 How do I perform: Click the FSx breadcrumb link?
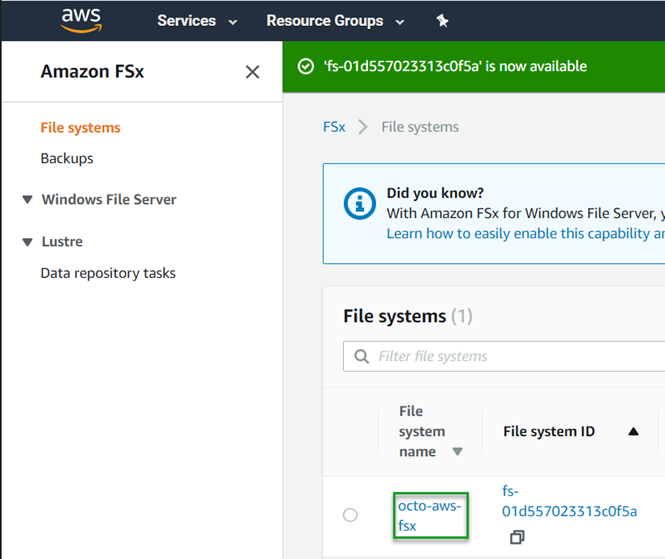point(334,127)
